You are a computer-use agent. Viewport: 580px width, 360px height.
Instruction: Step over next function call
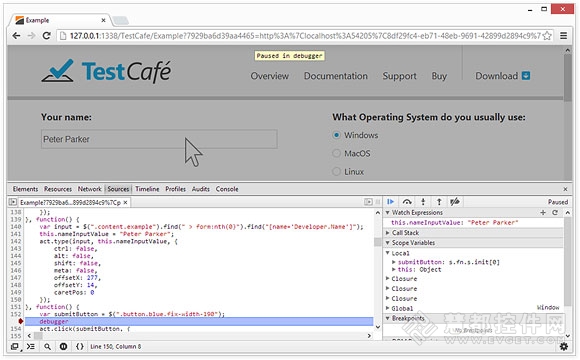[407, 202]
